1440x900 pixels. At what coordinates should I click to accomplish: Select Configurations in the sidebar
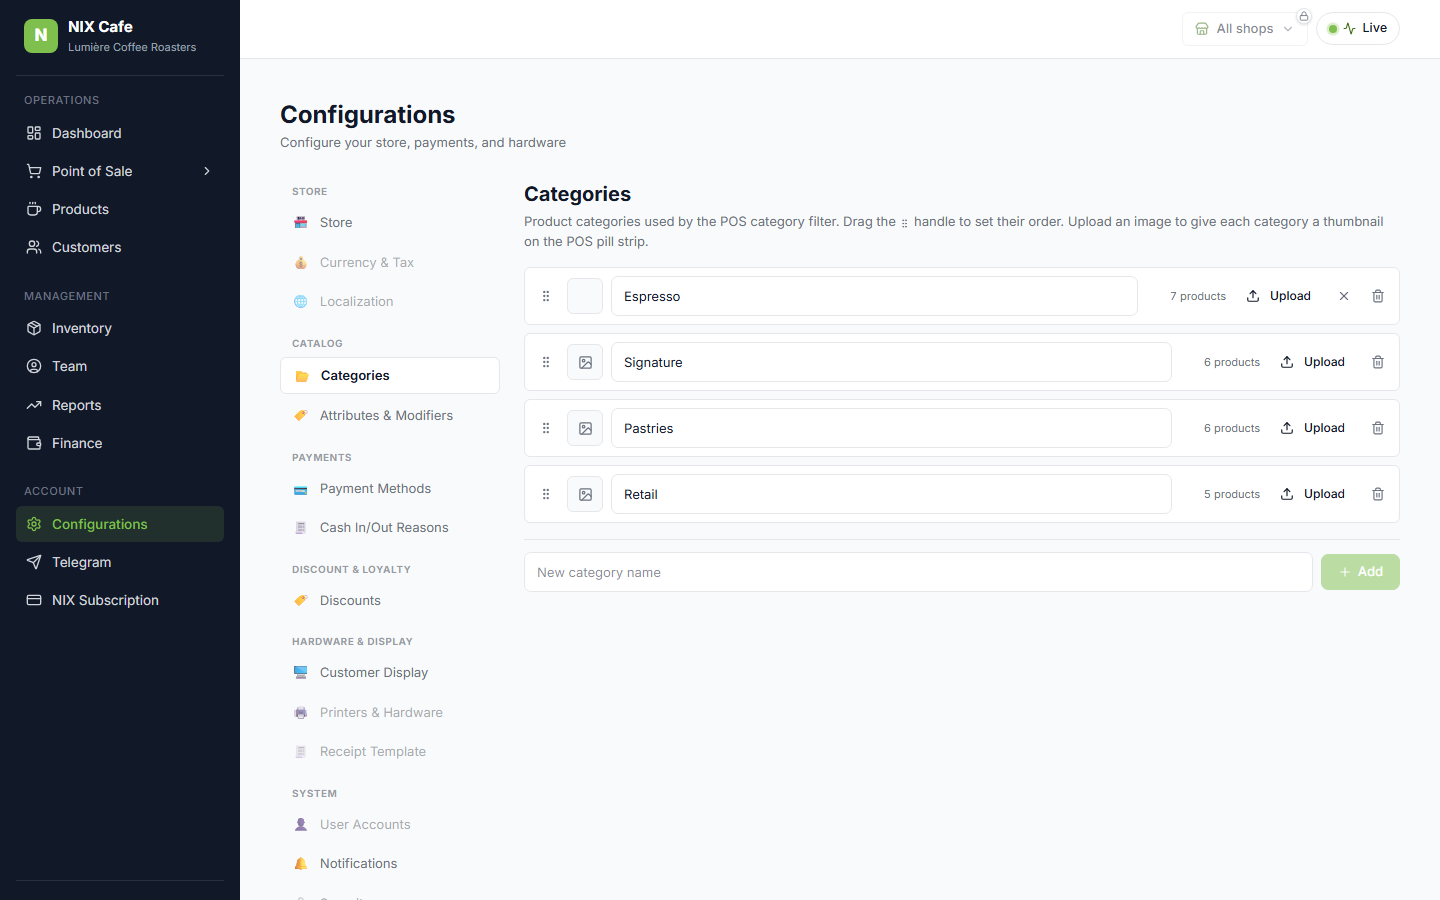click(120, 524)
